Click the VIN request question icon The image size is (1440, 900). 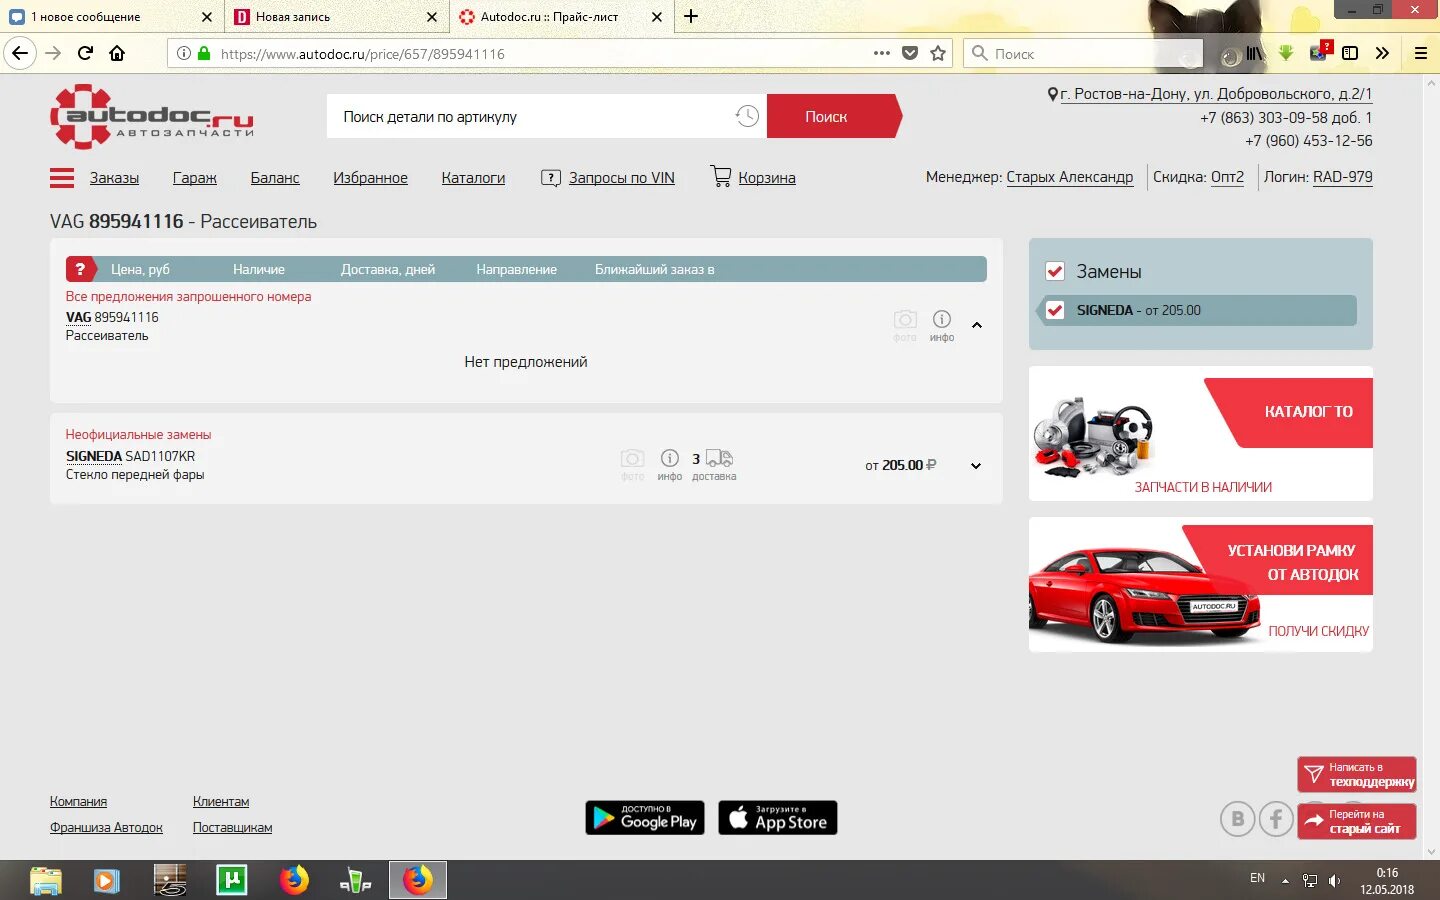[550, 178]
